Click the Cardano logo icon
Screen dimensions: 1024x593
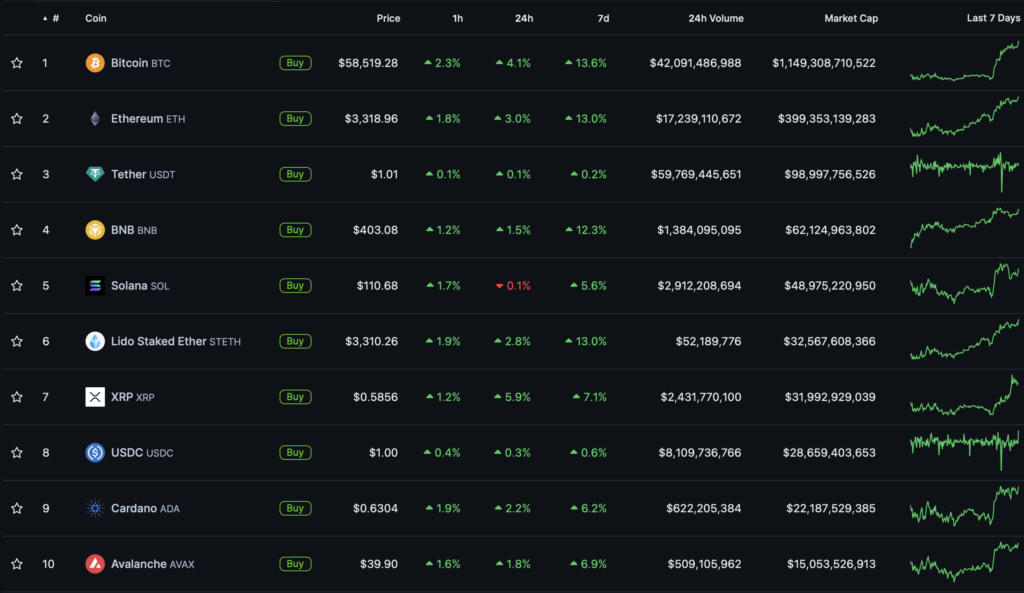pyautogui.click(x=95, y=508)
